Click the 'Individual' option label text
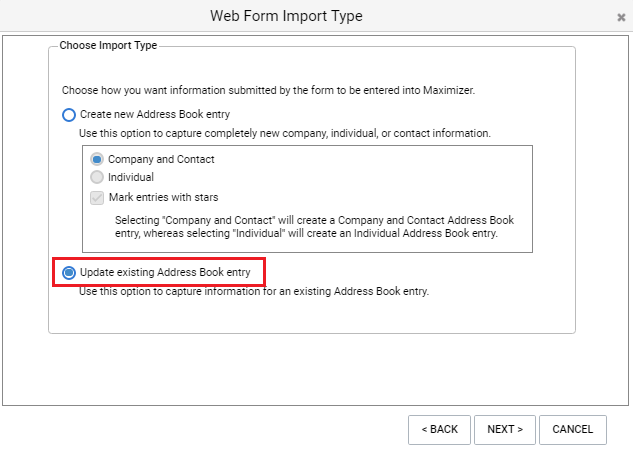 pyautogui.click(x=131, y=177)
